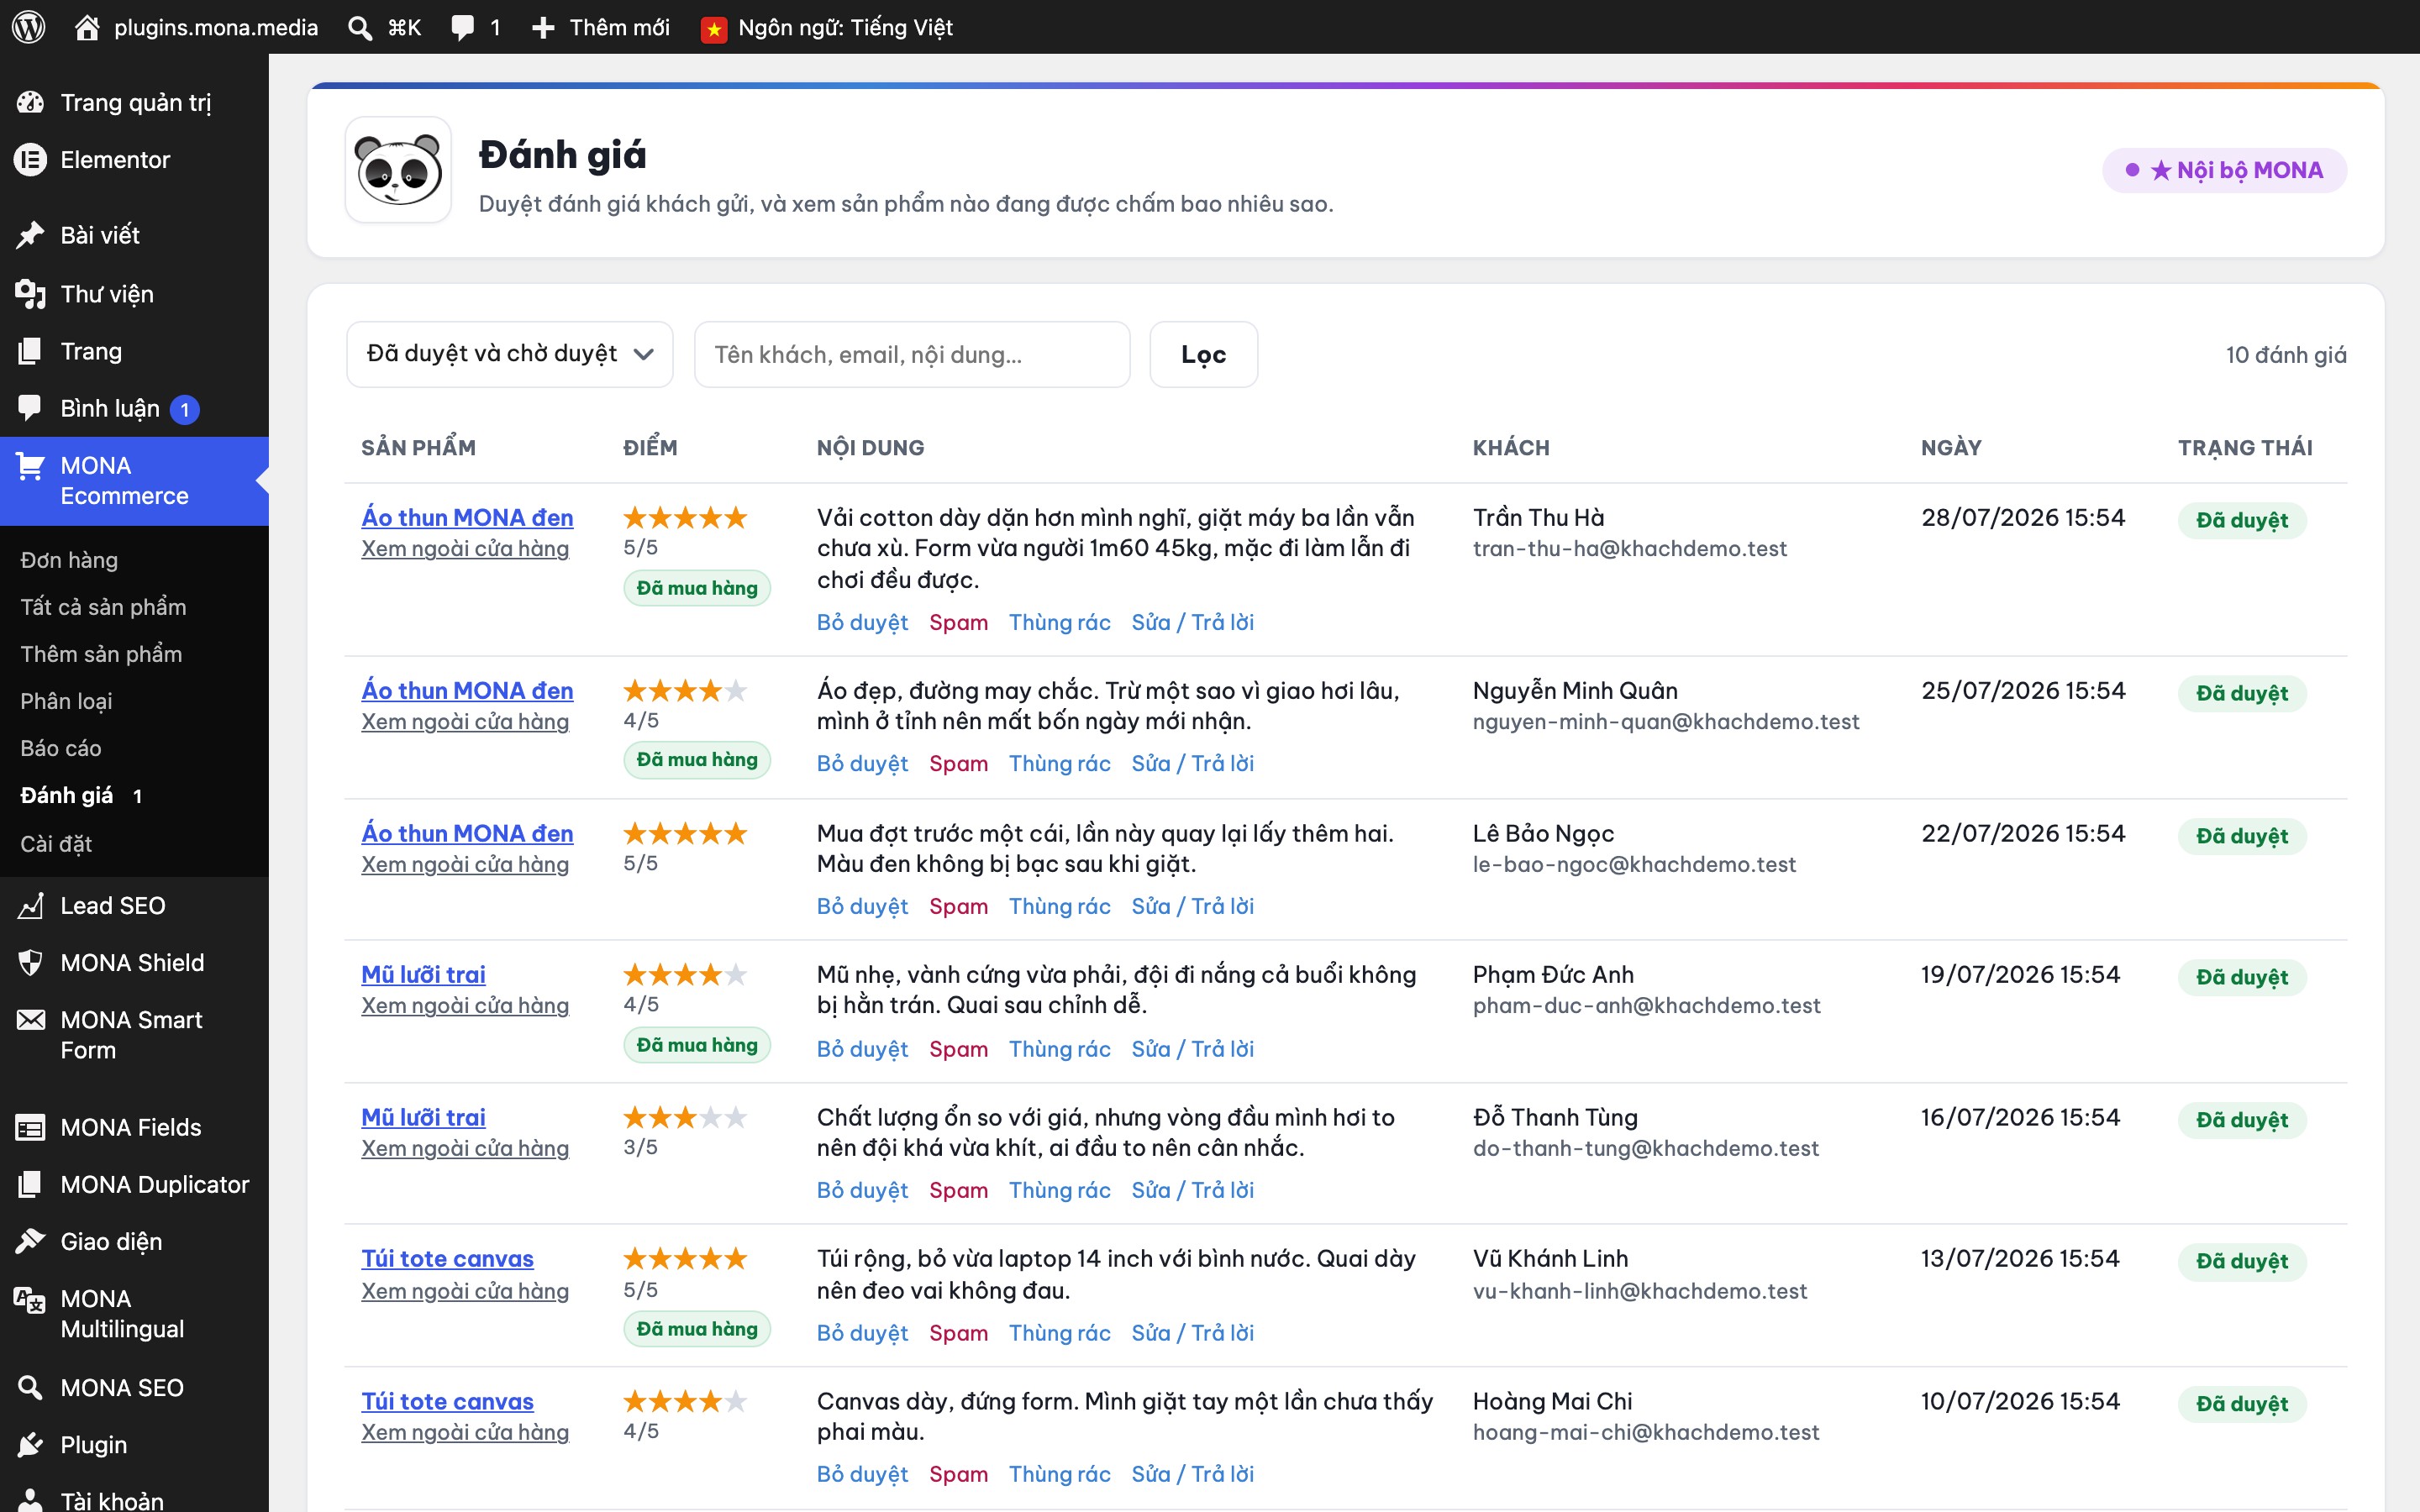Click the Lọc filter button

[1203, 354]
